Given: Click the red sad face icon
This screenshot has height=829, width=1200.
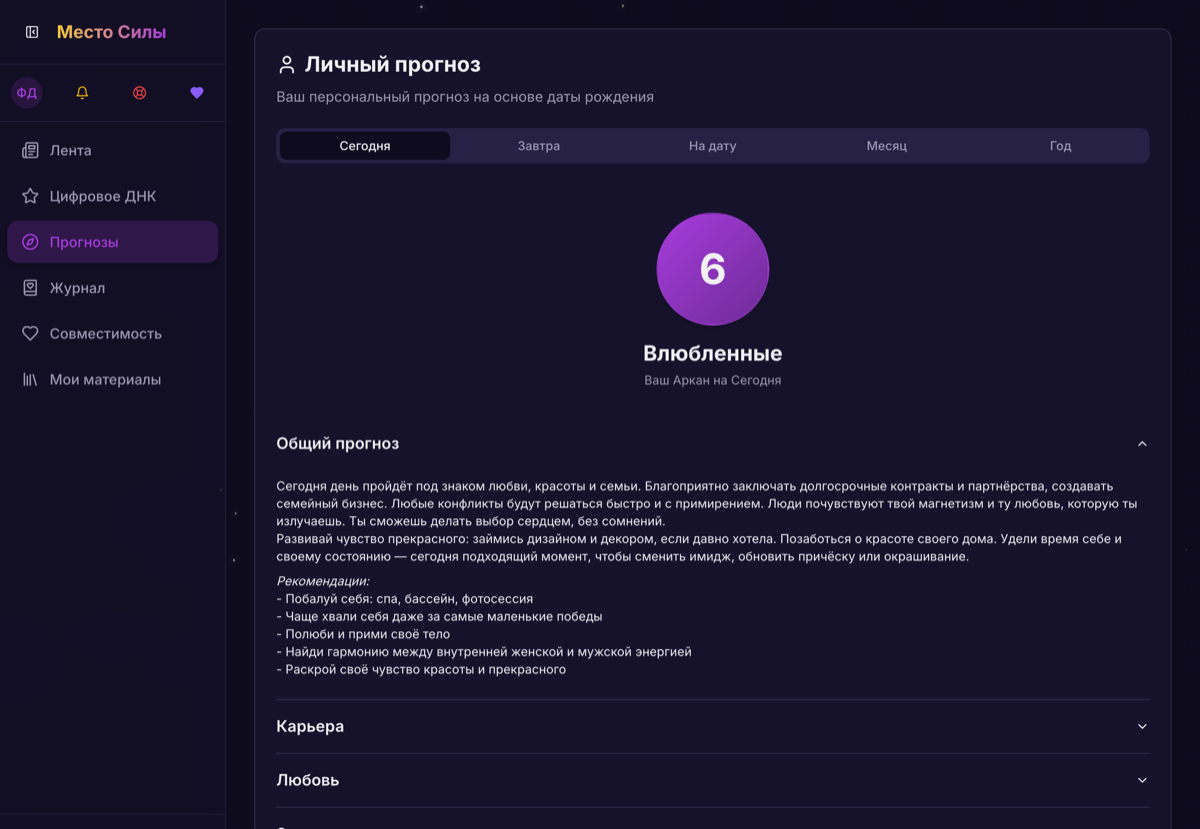Looking at the screenshot, I should (139, 93).
